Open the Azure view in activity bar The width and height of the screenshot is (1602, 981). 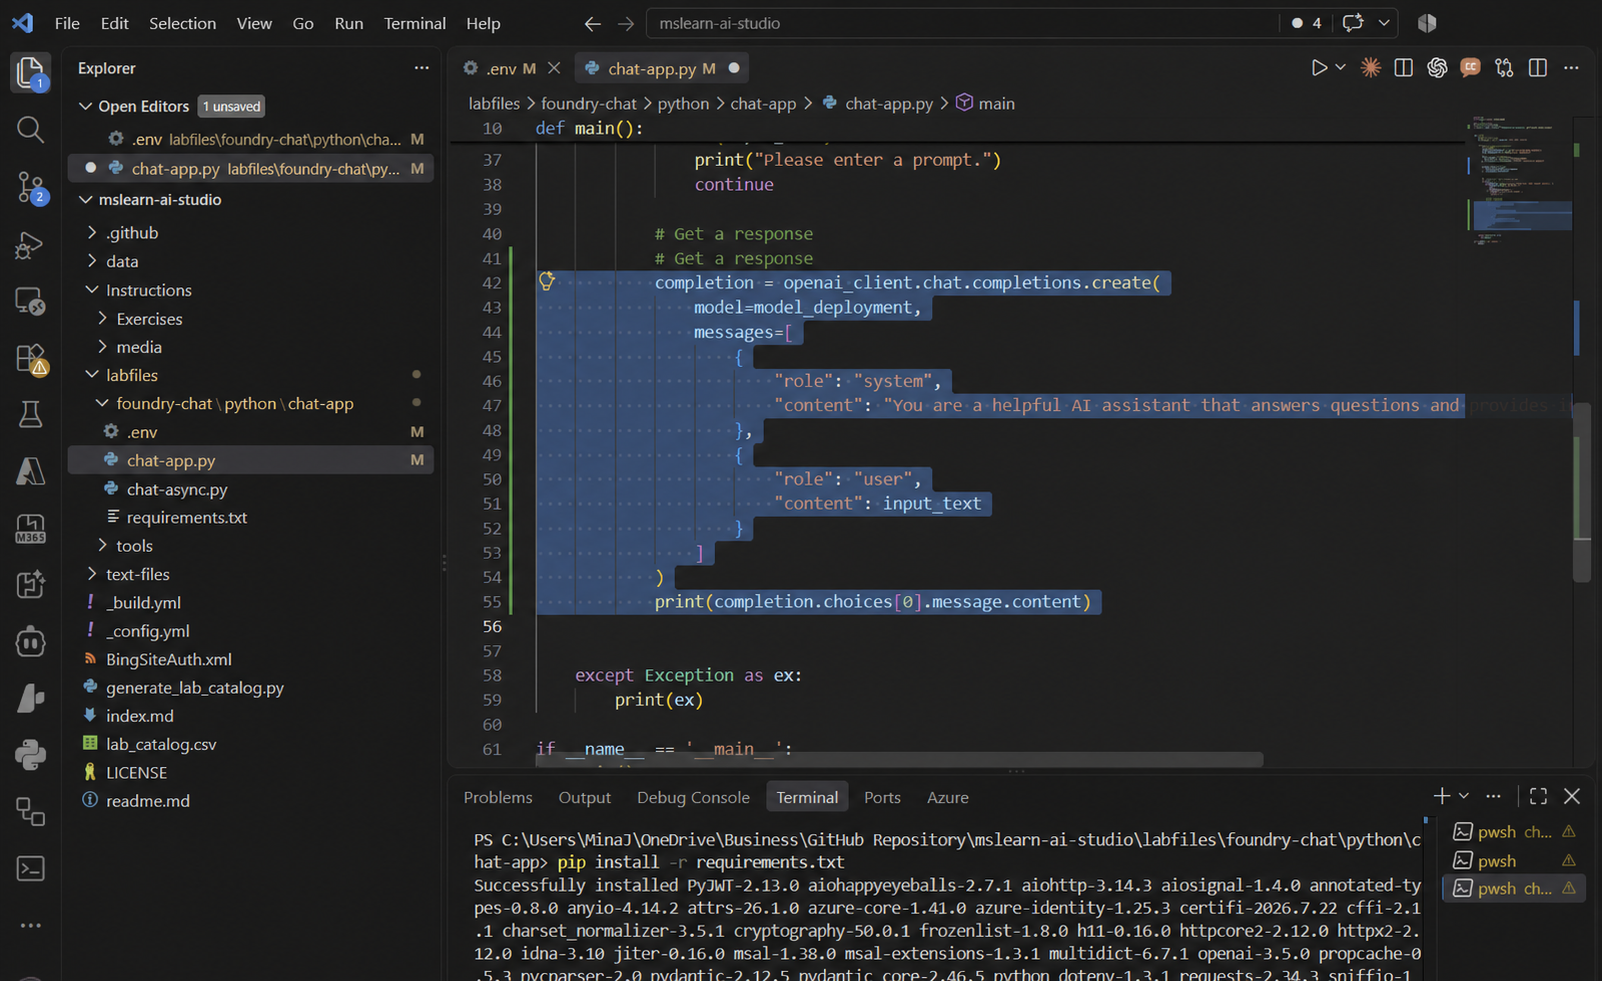(x=30, y=471)
